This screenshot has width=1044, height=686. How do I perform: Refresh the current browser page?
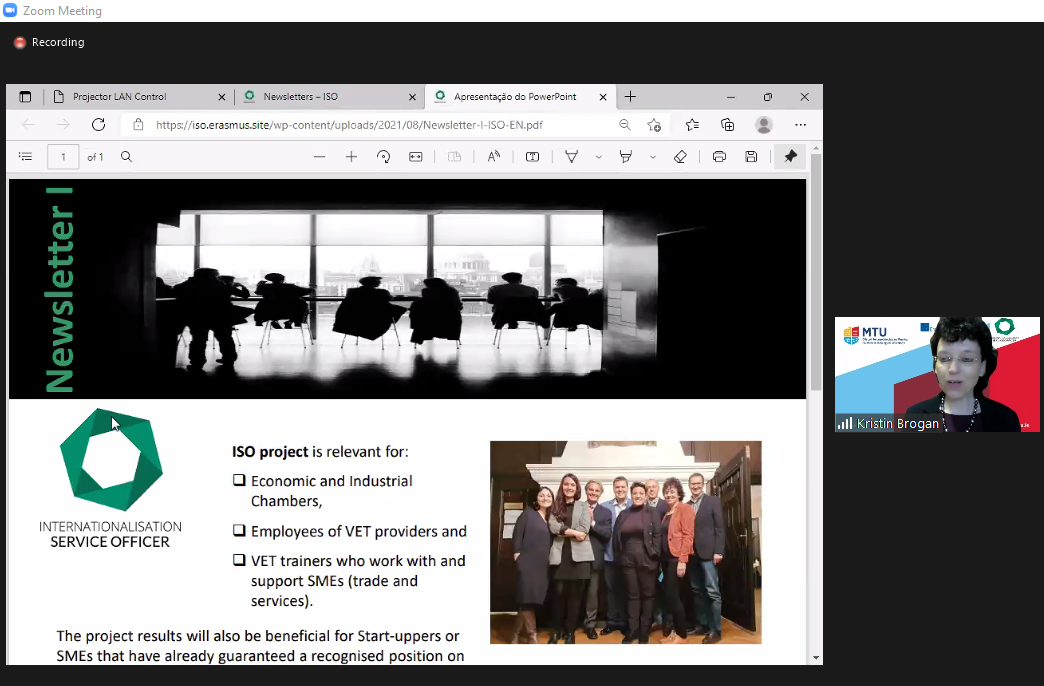click(98, 125)
